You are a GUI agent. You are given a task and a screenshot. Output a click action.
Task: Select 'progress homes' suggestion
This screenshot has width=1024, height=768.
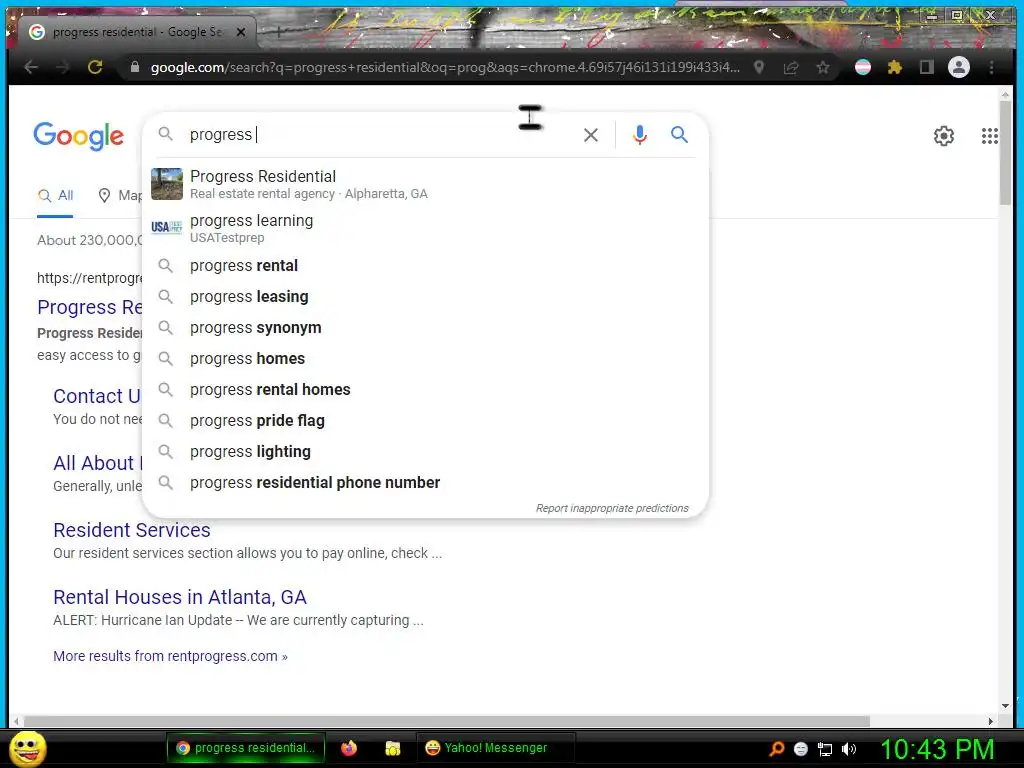(424, 359)
